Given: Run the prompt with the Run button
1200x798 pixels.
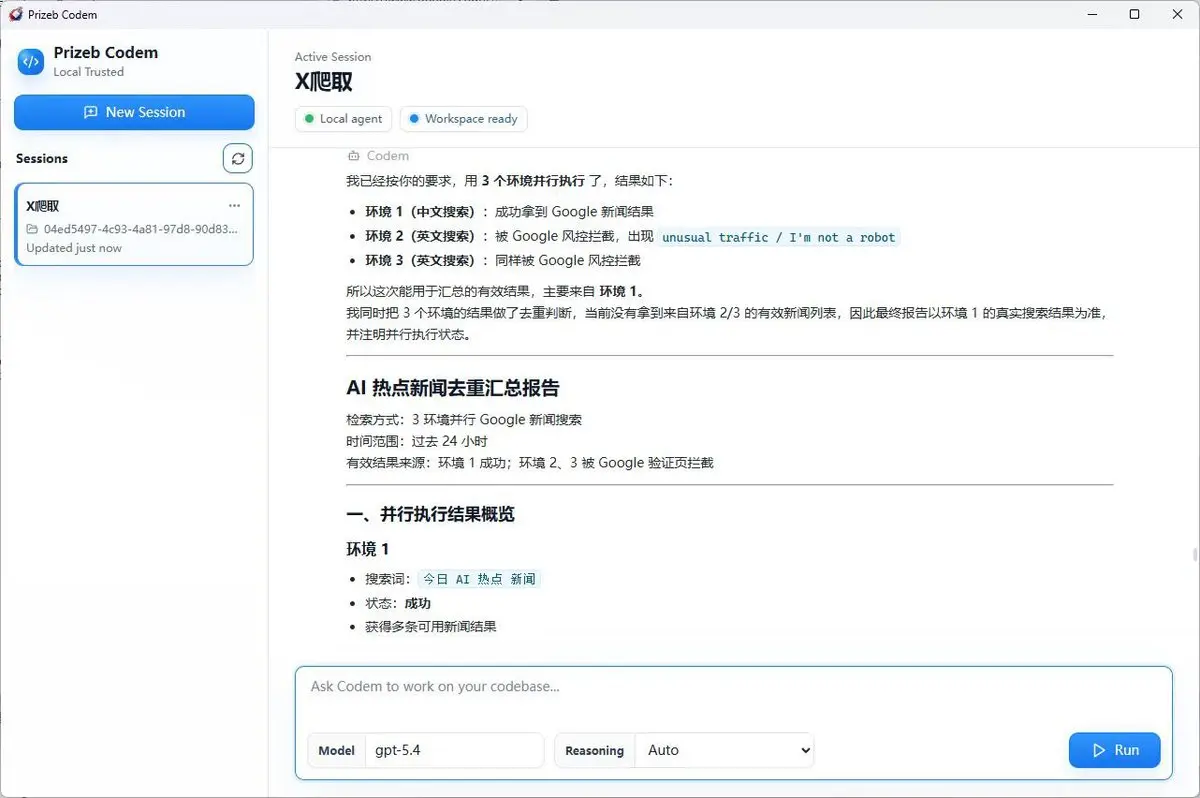Looking at the screenshot, I should 1114,750.
